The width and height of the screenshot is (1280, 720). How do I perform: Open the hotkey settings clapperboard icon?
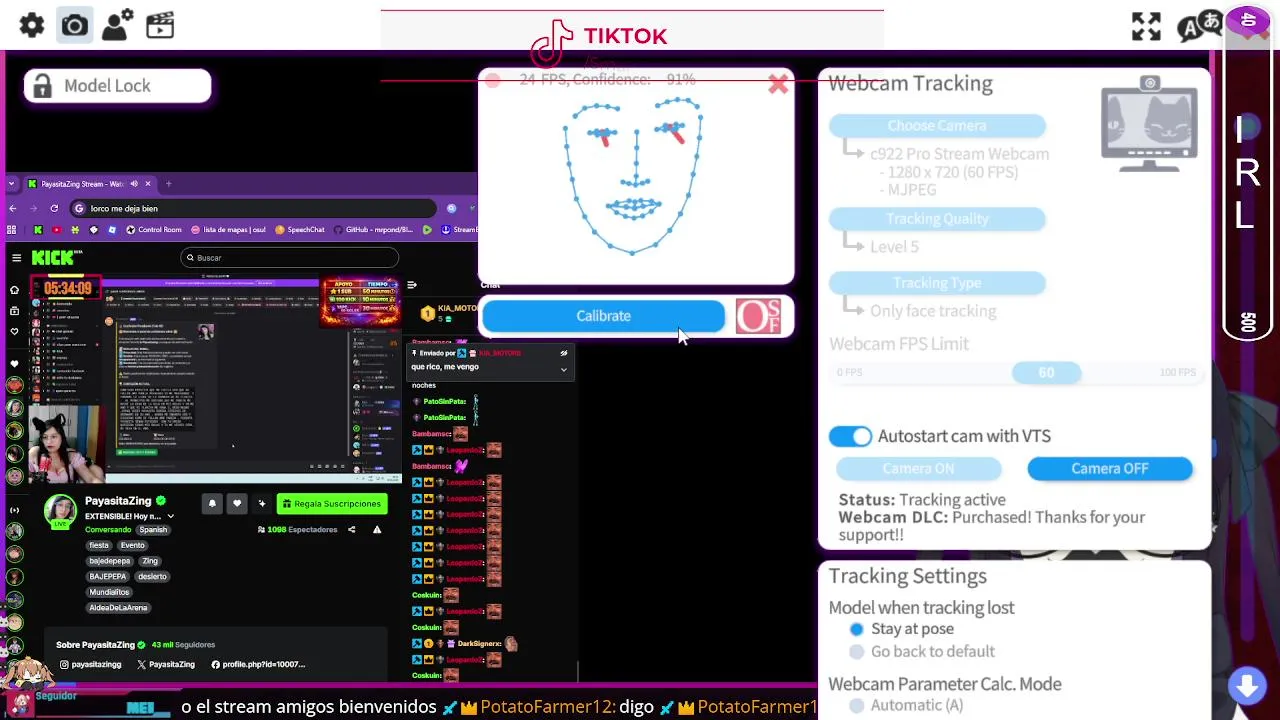click(160, 25)
